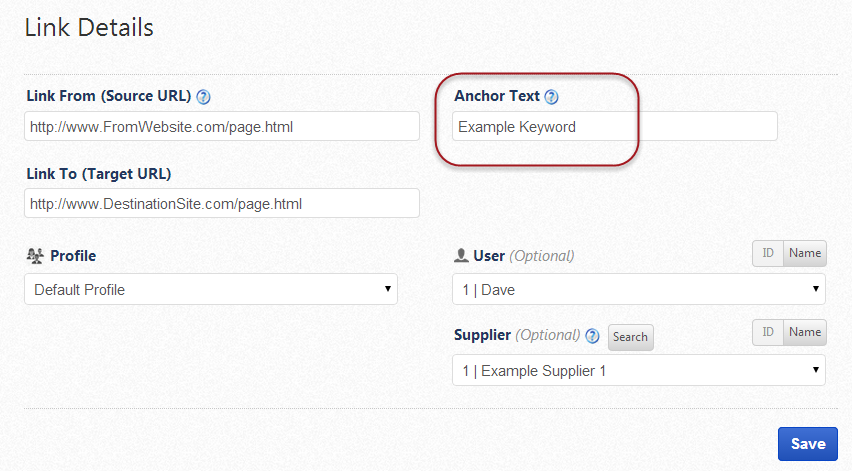
Task: Click the Link To (Target URL) label
Action: pyautogui.click(x=99, y=174)
